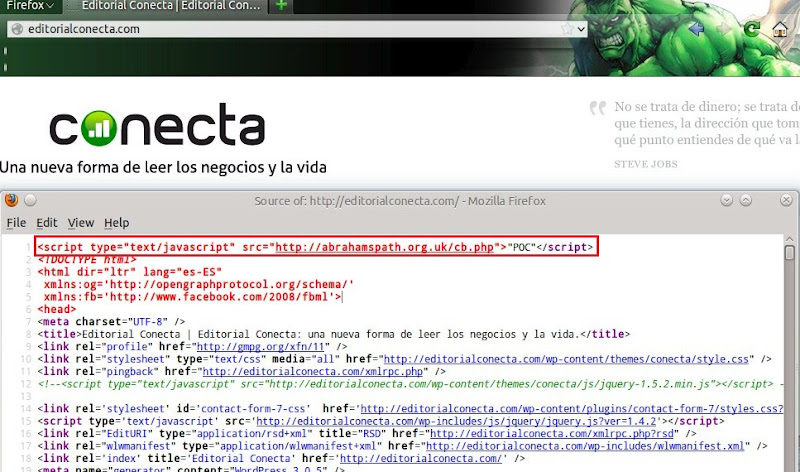
Task: Click the green chart icon in the logo
Action: 98,128
